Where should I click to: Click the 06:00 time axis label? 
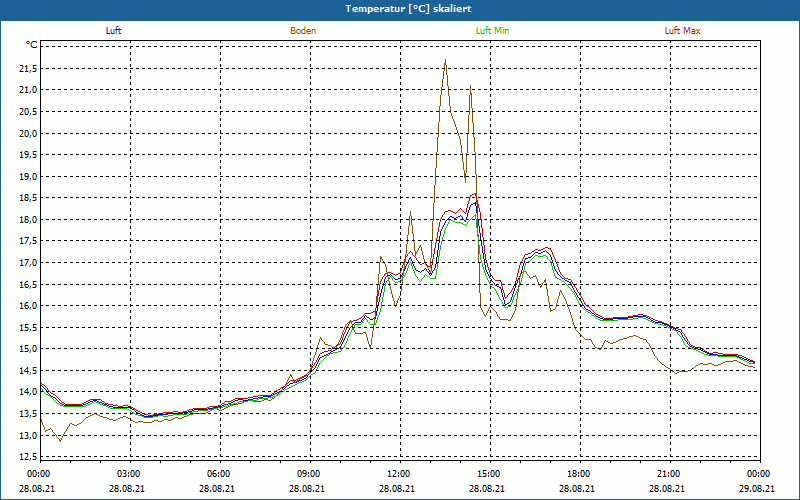220,474
